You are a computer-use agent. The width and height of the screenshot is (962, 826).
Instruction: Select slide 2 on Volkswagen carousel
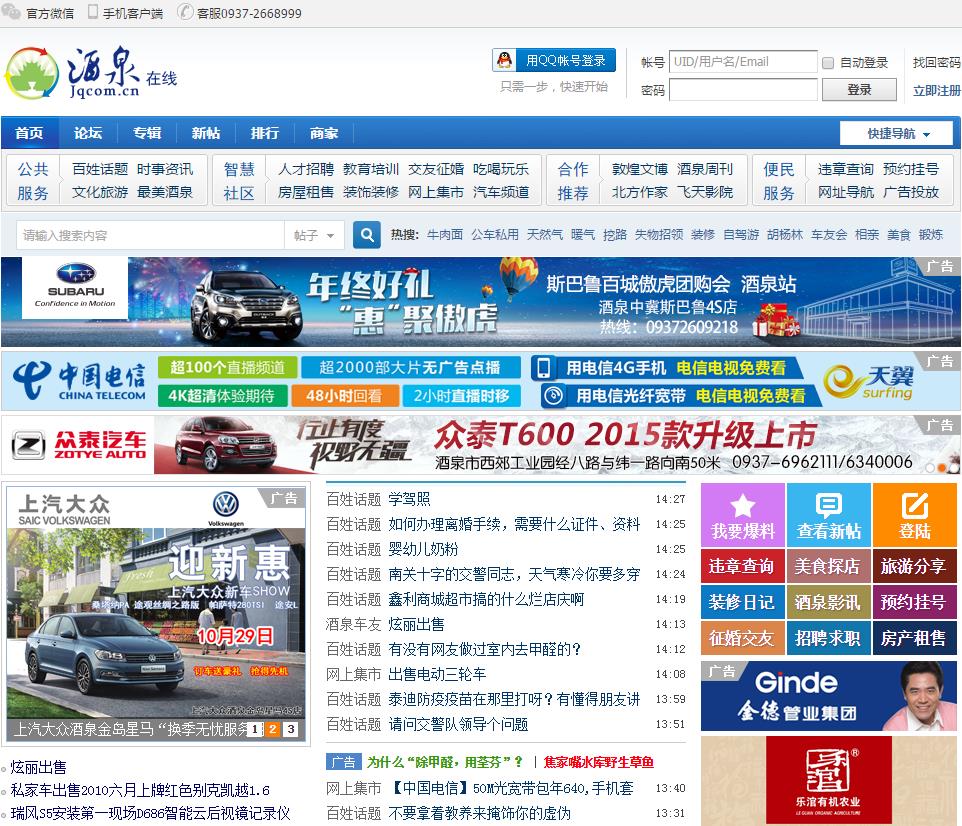[x=273, y=729]
